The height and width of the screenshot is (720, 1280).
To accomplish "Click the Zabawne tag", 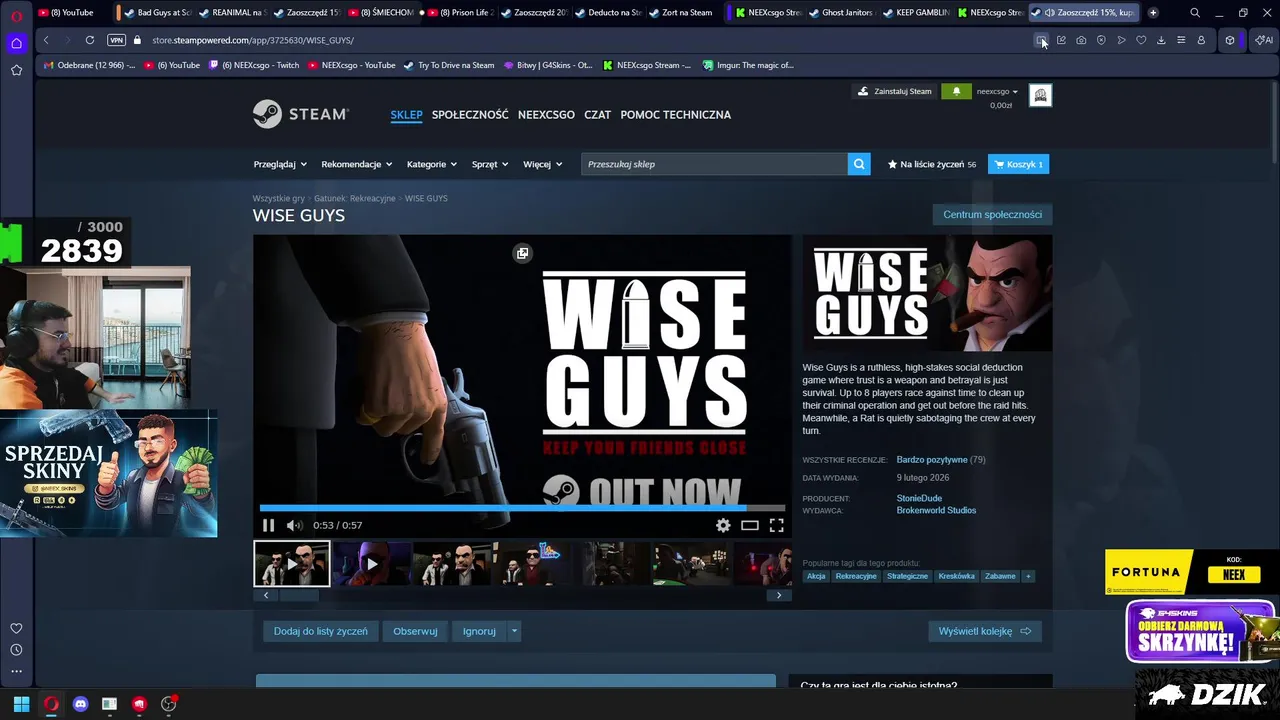I will tap(1000, 576).
